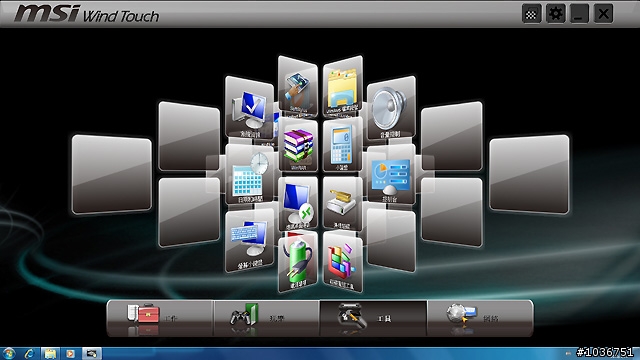Launch Windows Explorer folder tile
640x360 pixels.
coord(342,87)
